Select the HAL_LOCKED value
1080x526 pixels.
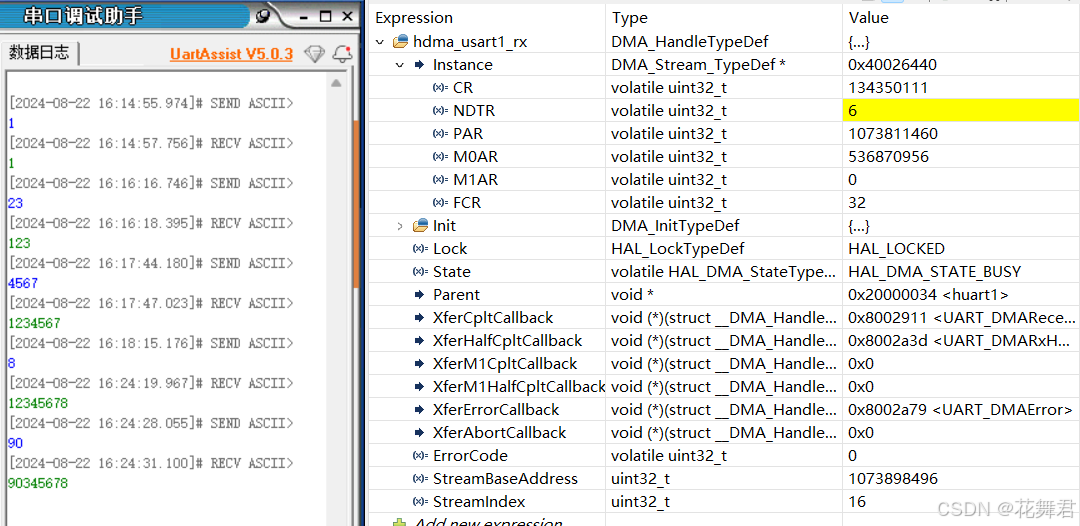[896, 249]
